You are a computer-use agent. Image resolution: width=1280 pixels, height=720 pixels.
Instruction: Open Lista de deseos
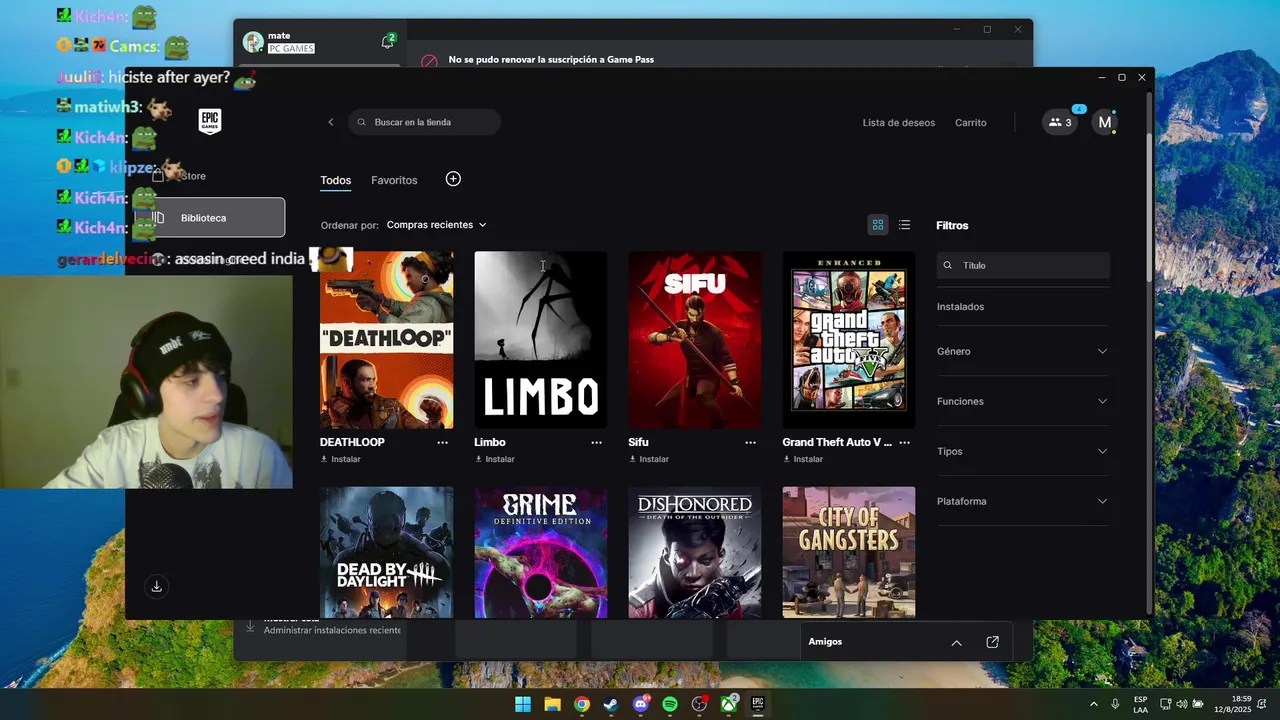pyautogui.click(x=899, y=122)
